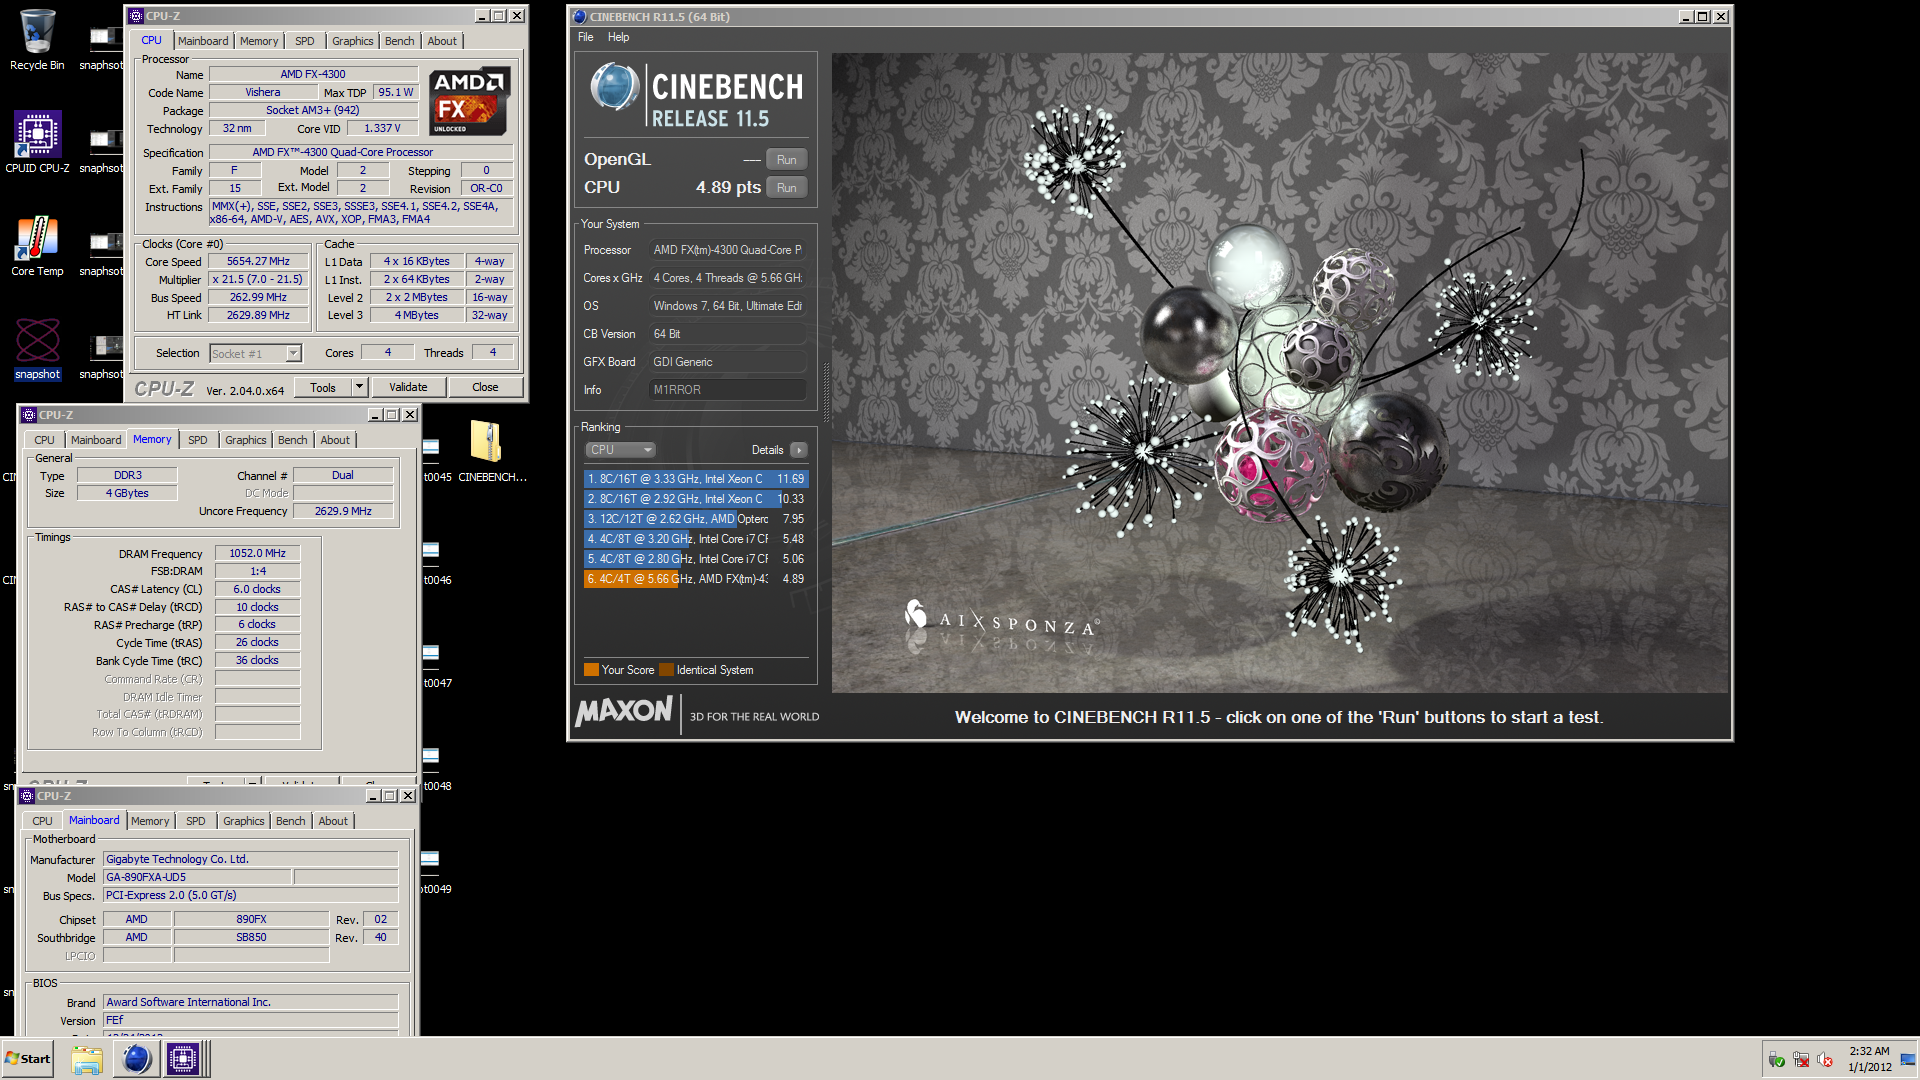Run the CPU test in CINEBENCH
Viewport: 1920px width, 1080px height.
click(787, 188)
